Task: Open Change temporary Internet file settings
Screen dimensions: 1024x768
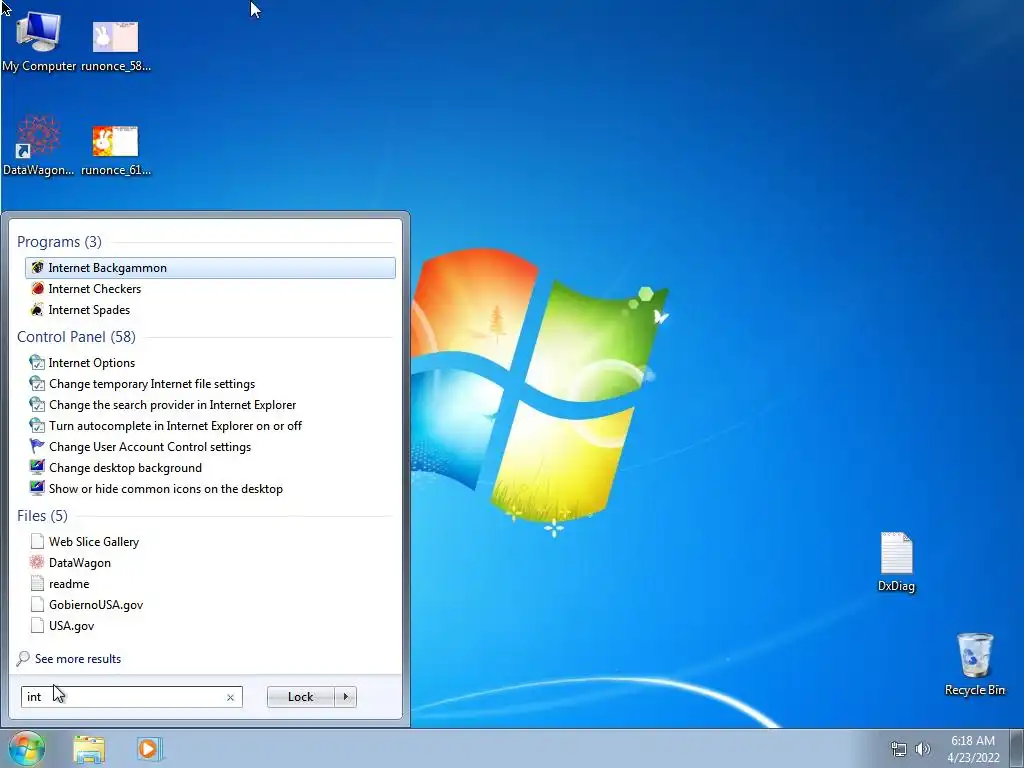Action: 210,384
